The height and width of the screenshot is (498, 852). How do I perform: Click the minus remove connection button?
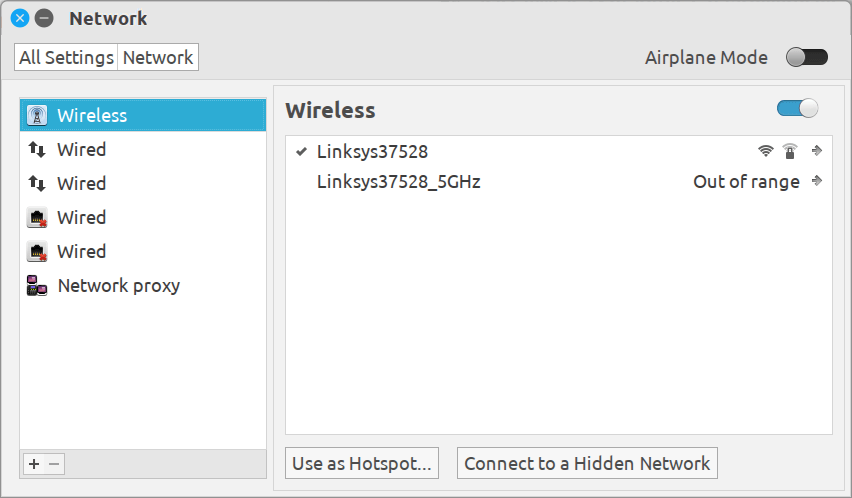click(55, 464)
